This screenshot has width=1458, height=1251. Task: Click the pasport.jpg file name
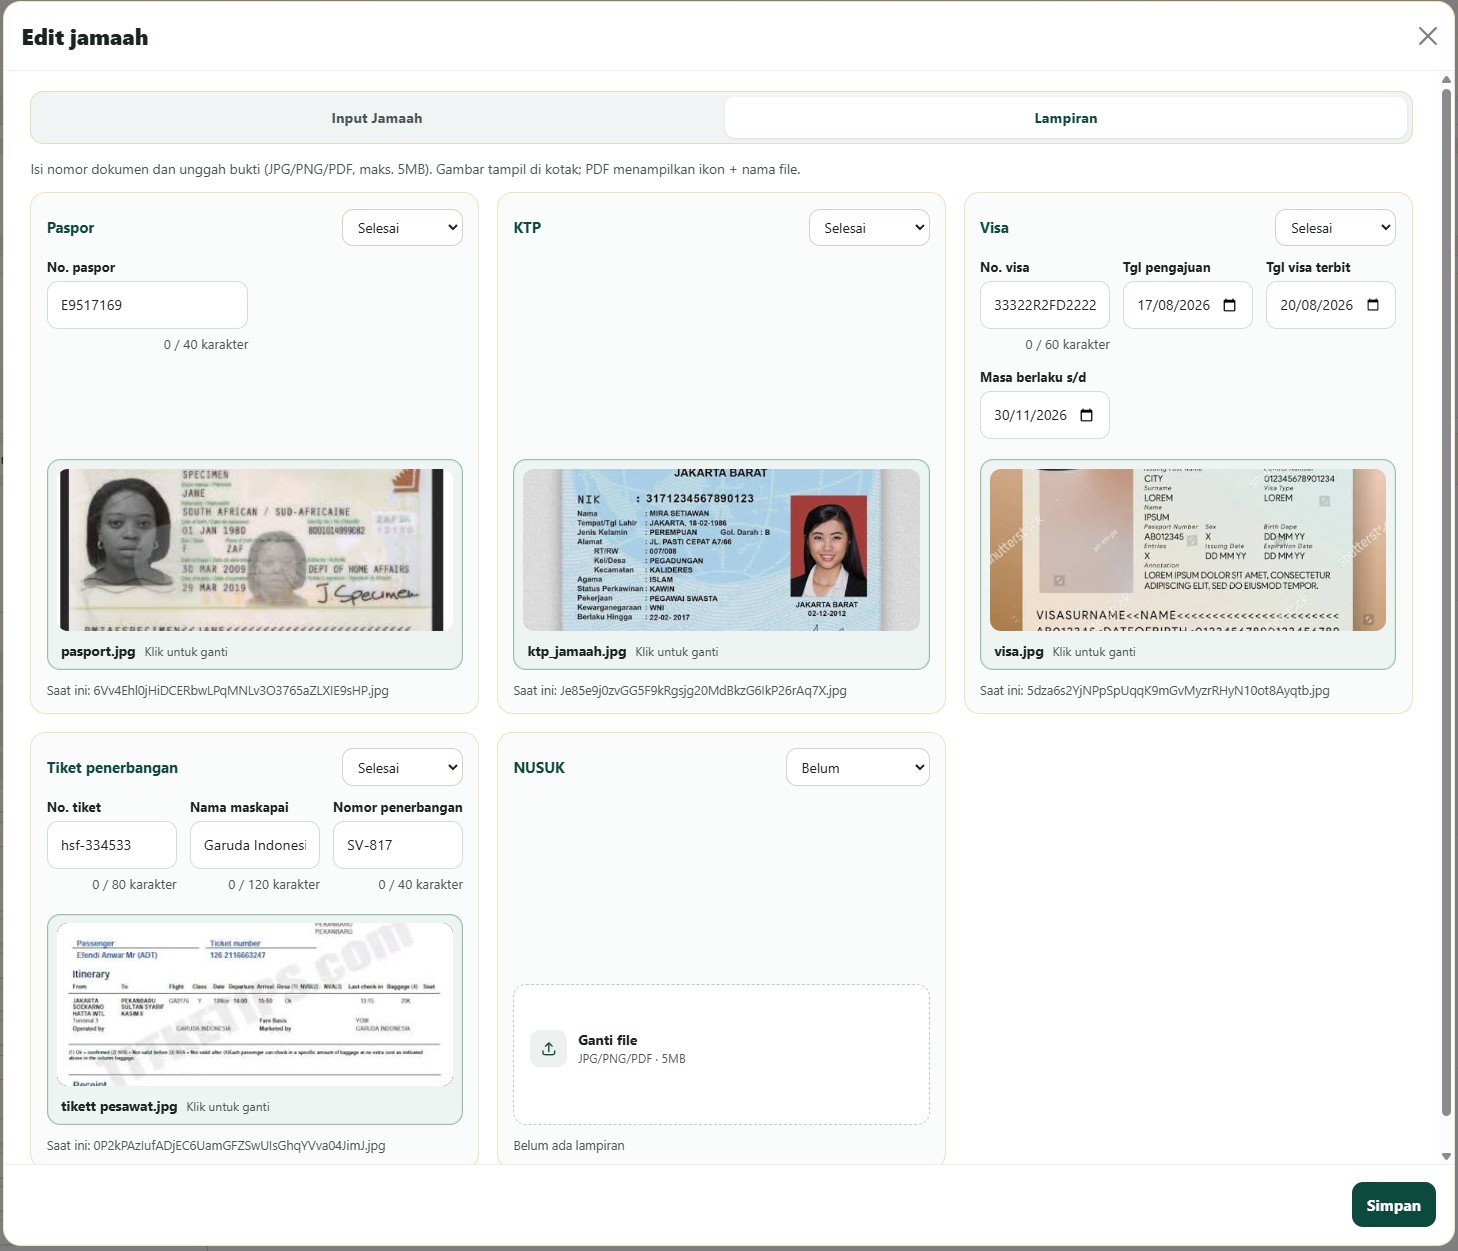[x=98, y=652]
